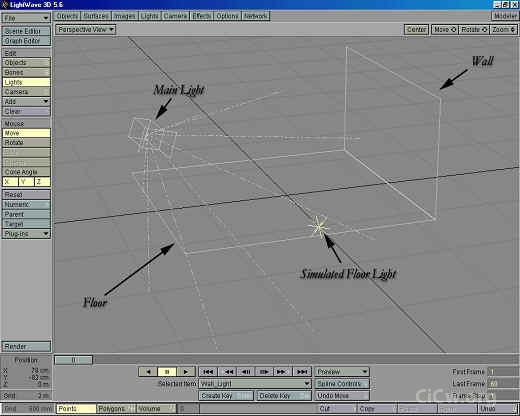
Task: Toggle the Z axis constraint
Action: [x=42, y=182]
